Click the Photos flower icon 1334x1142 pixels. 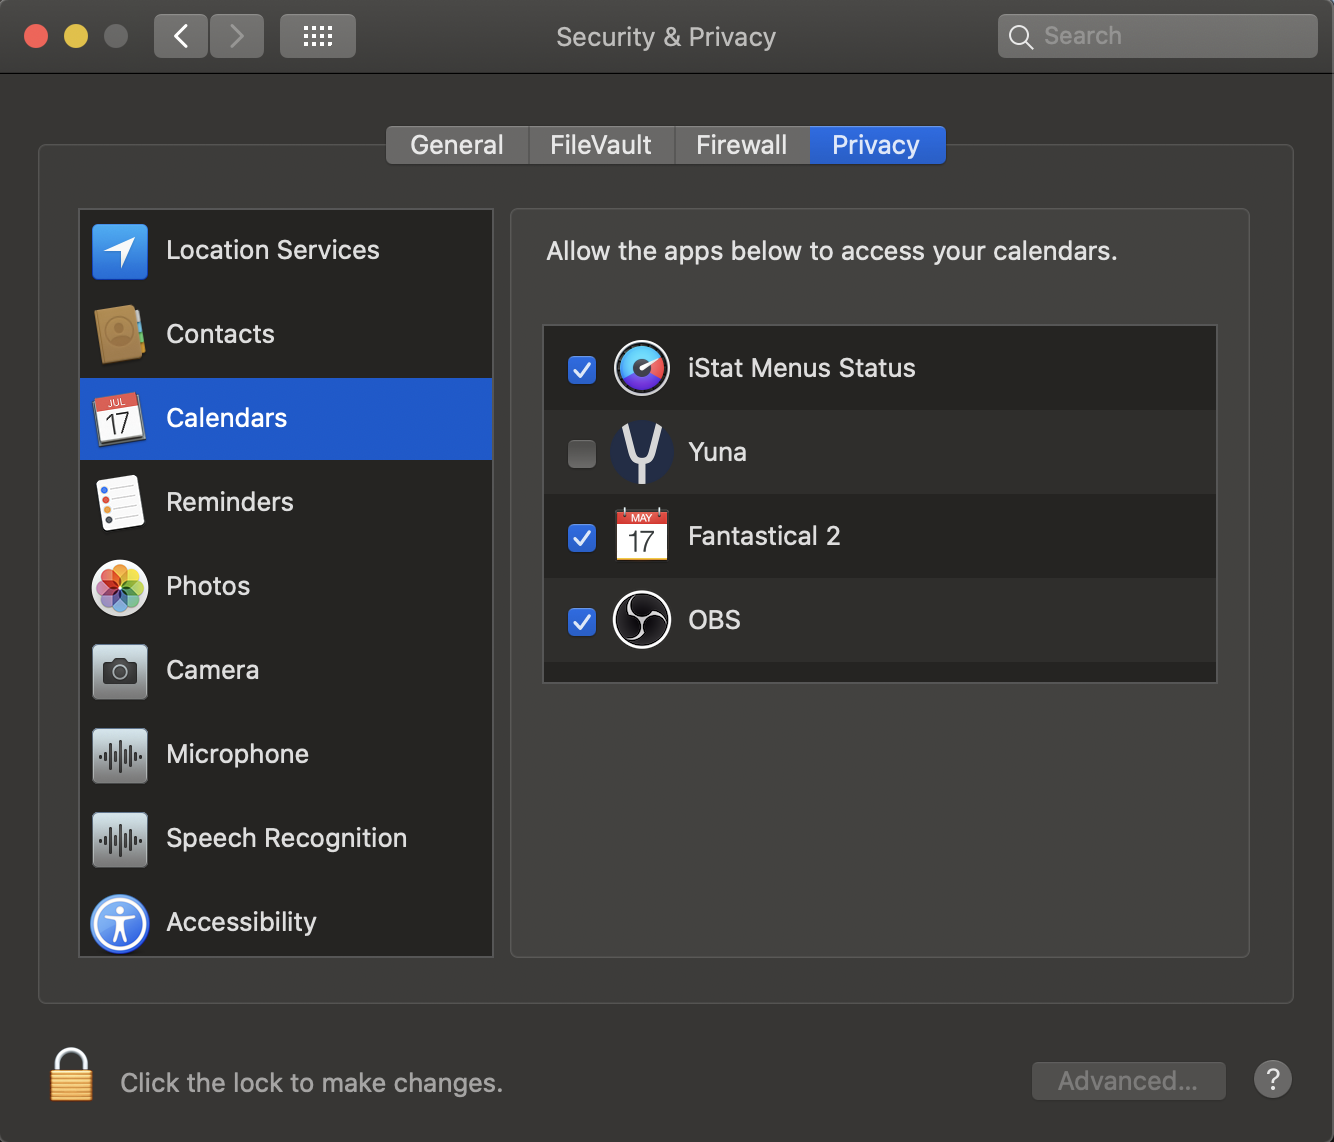(120, 587)
